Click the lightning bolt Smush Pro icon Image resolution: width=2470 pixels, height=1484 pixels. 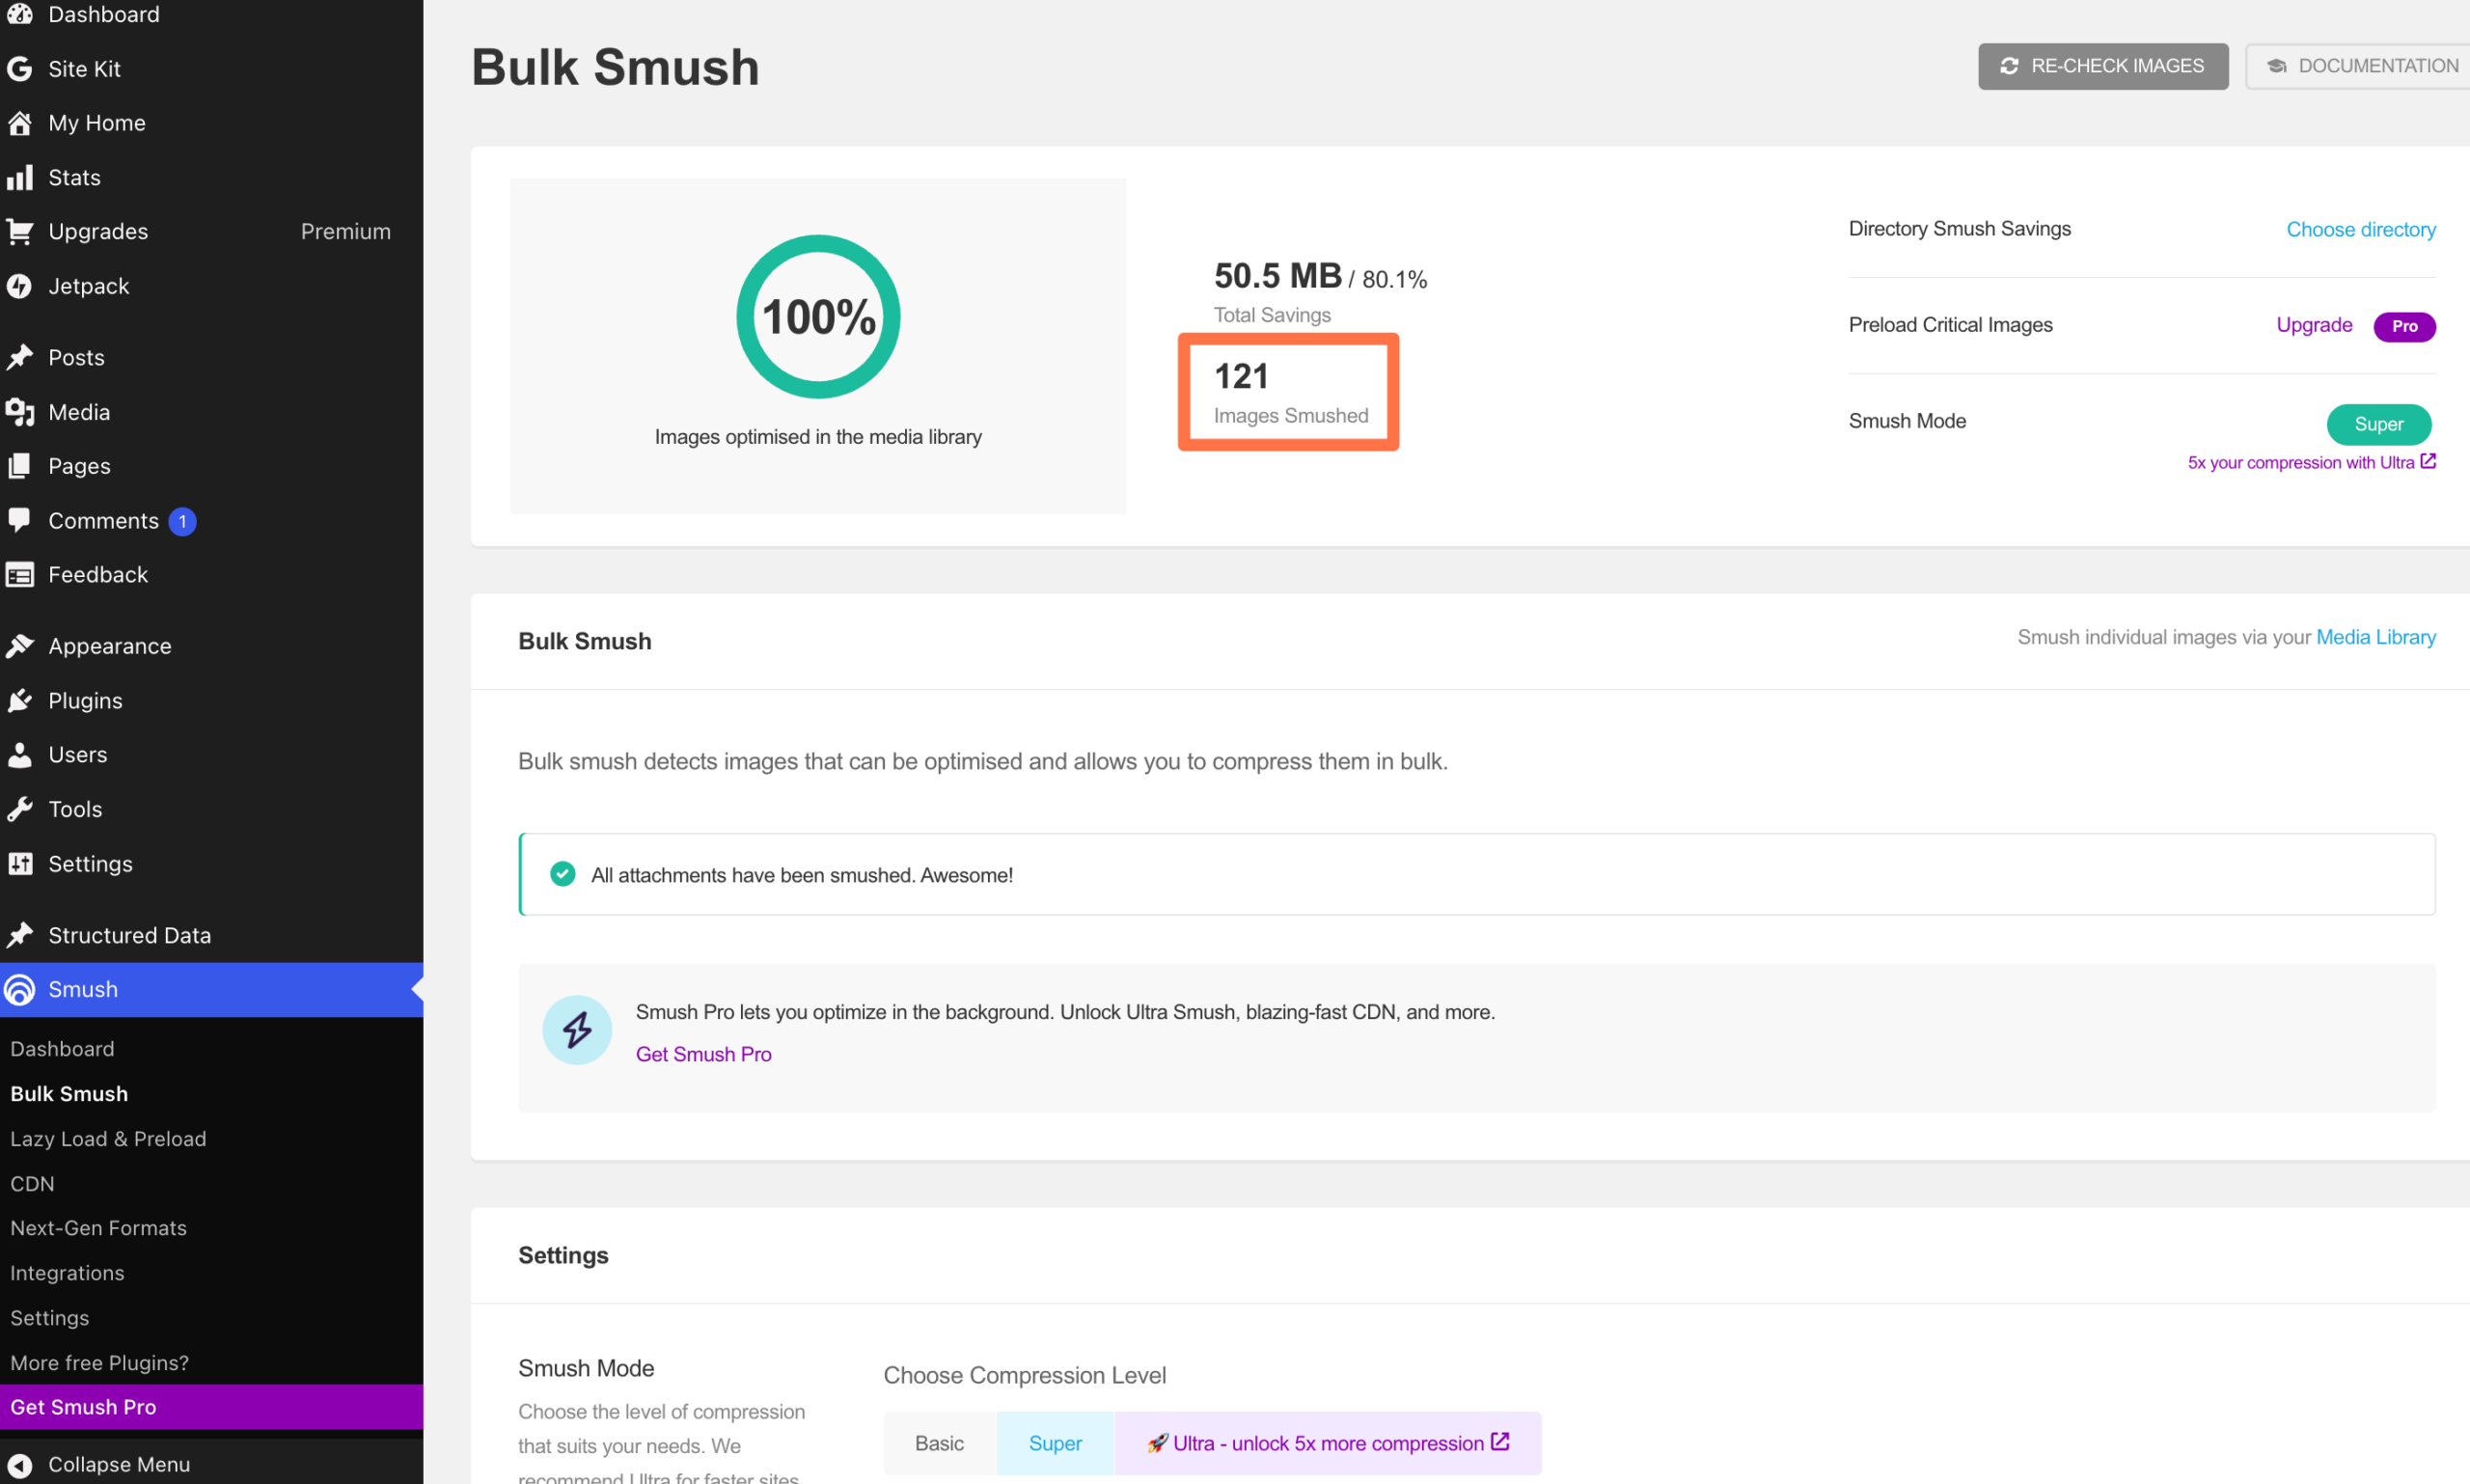[x=577, y=1029]
